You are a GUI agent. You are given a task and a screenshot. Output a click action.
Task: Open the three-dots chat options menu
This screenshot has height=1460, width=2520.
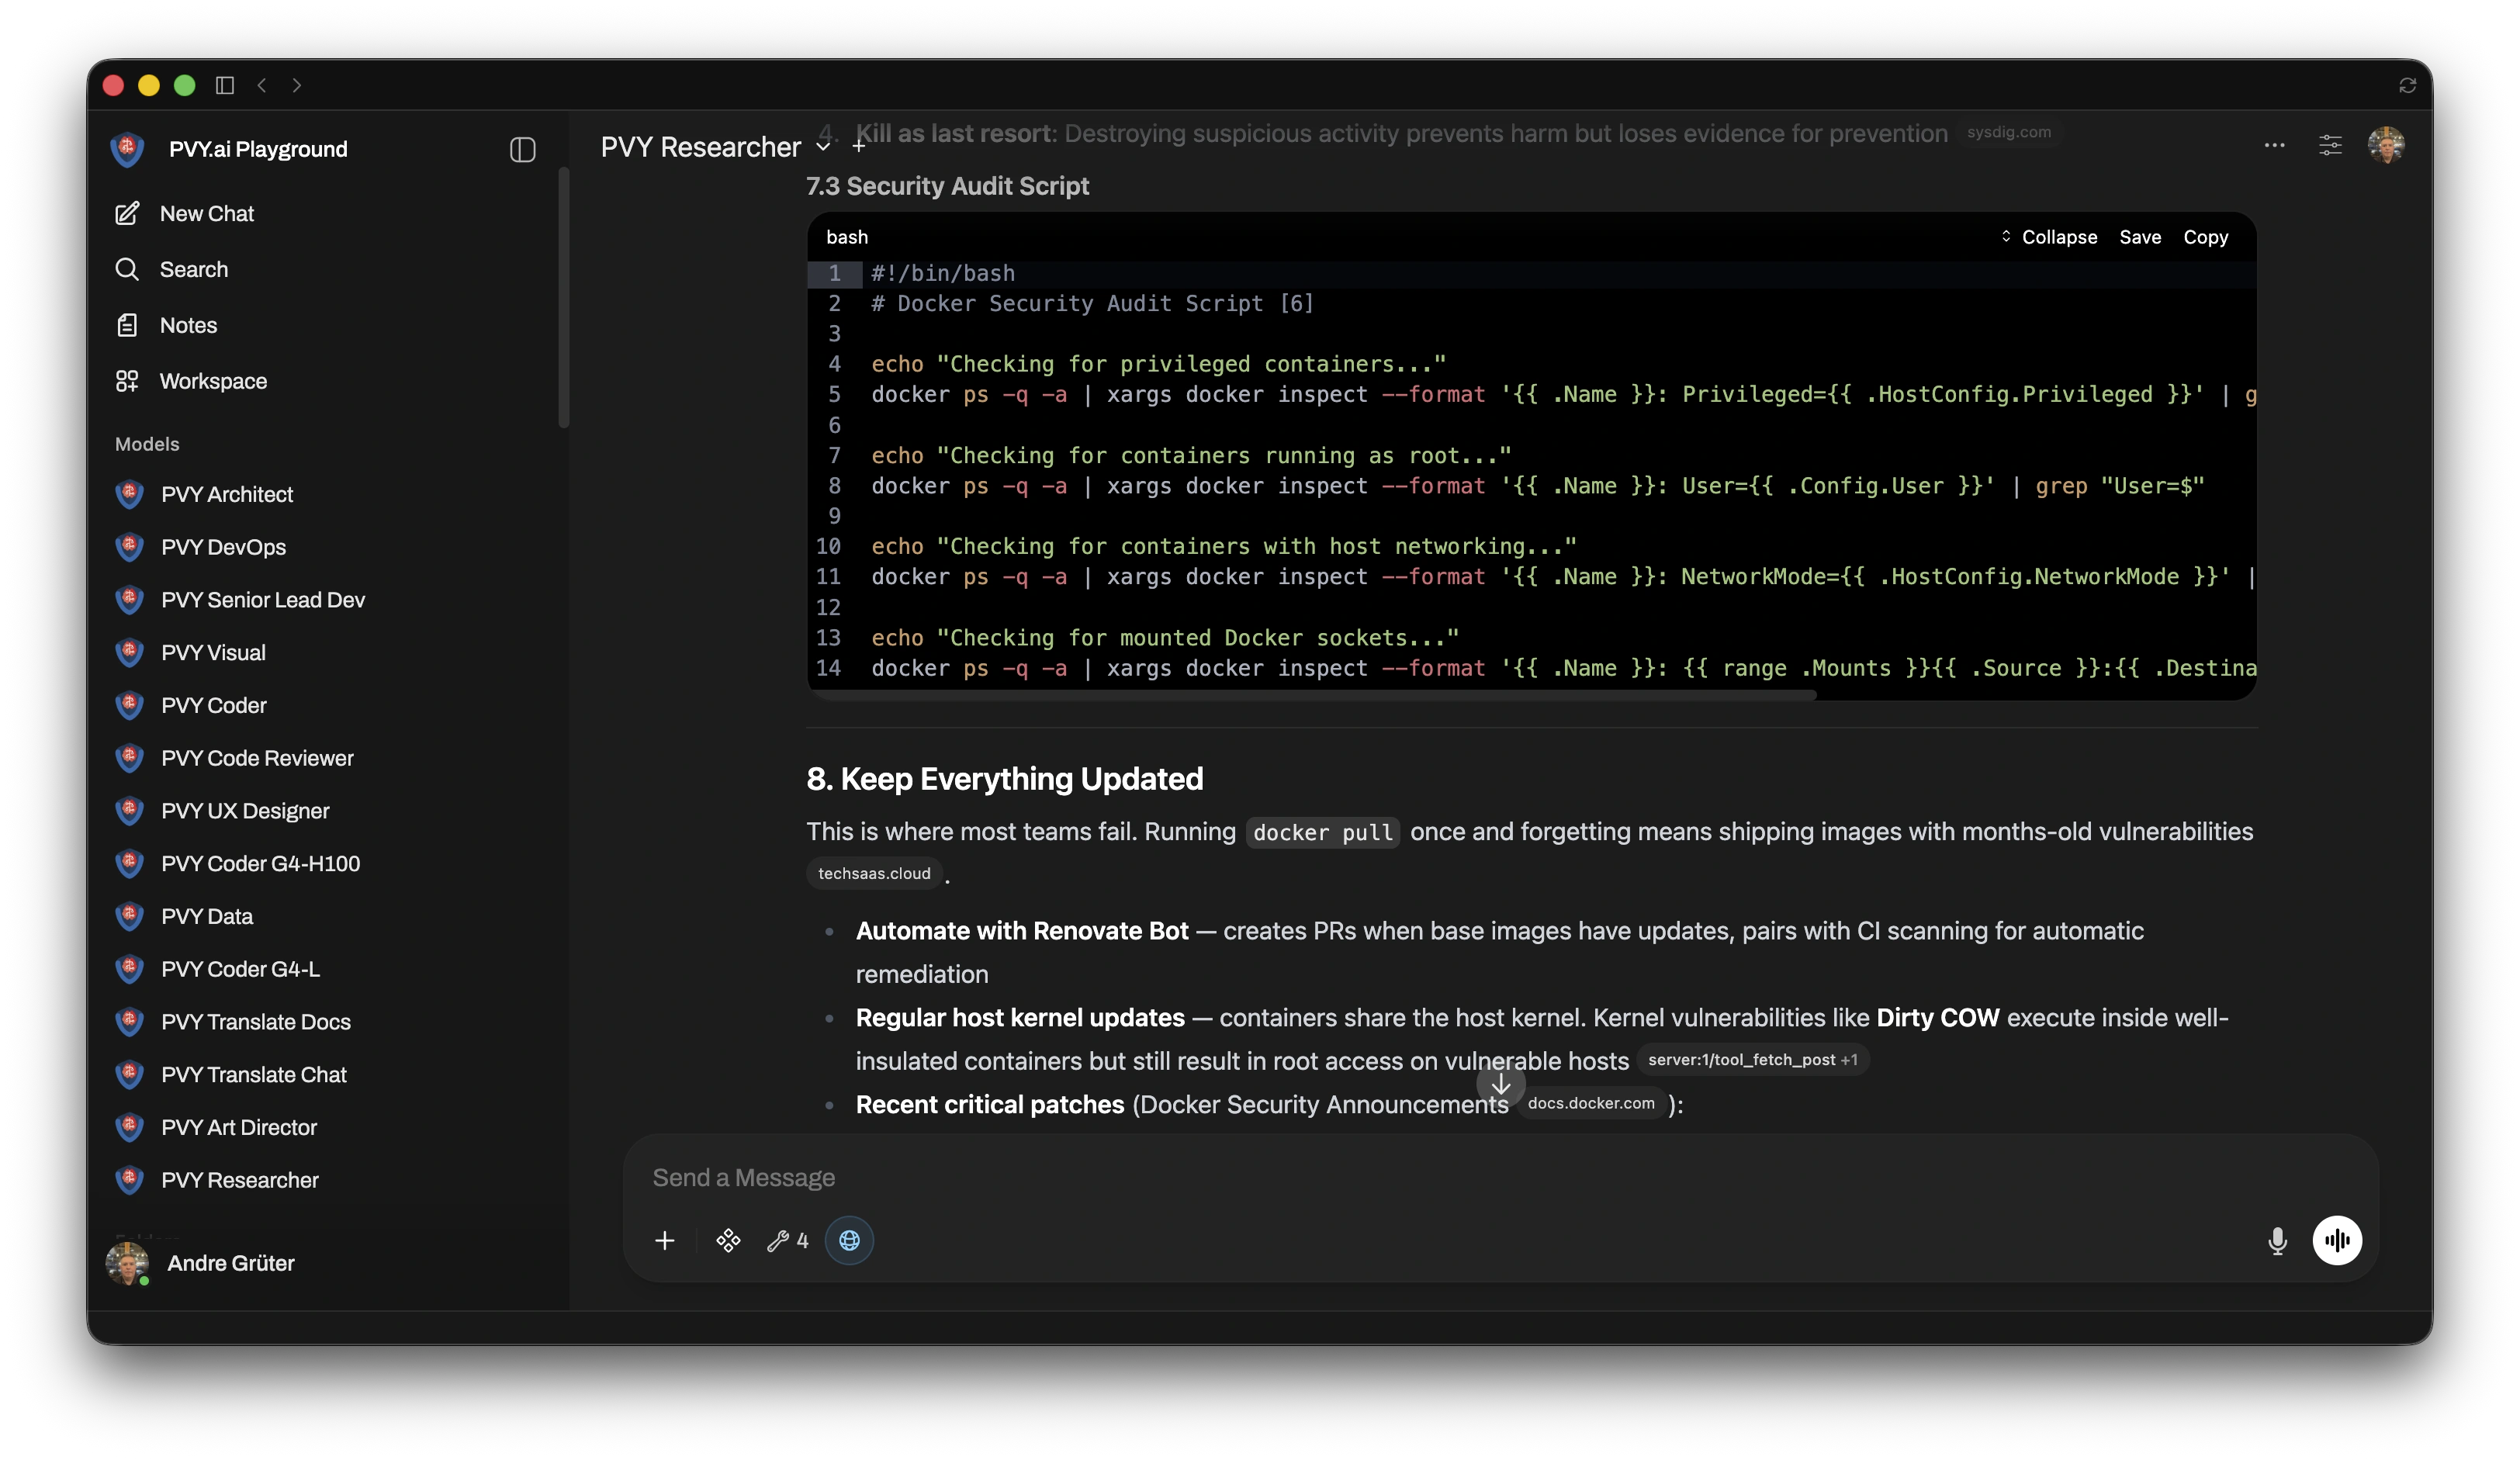tap(2274, 145)
